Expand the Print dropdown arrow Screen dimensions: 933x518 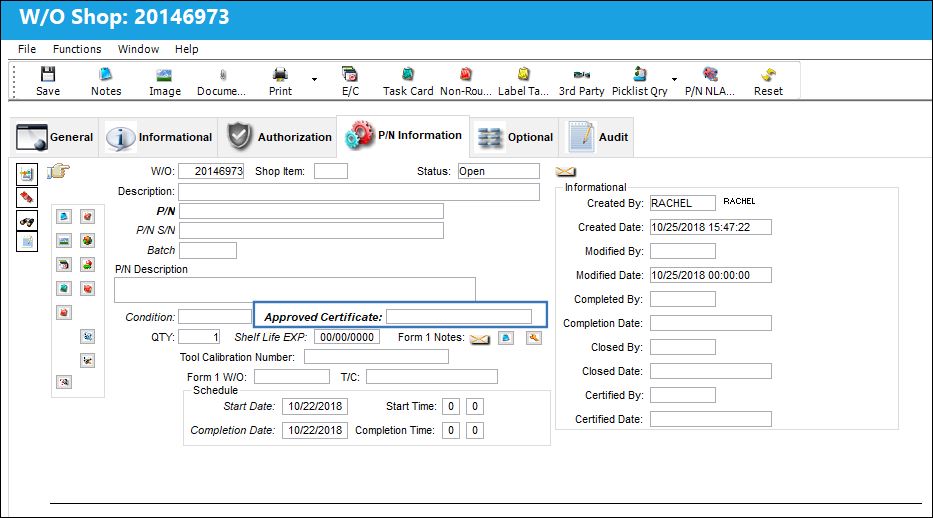(x=314, y=79)
